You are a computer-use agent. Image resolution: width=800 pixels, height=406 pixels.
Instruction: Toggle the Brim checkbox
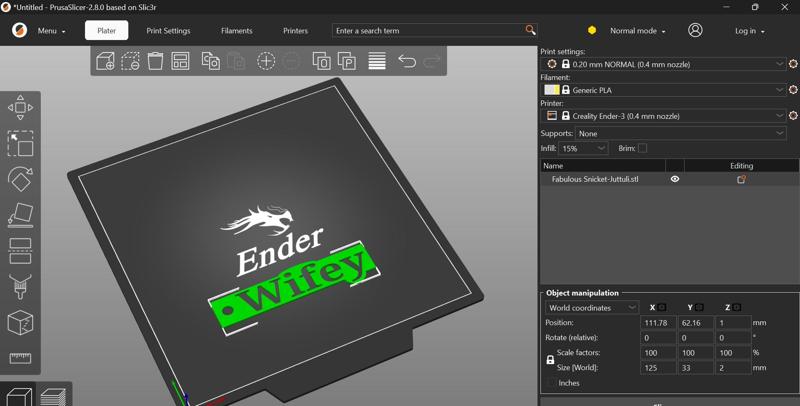642,148
